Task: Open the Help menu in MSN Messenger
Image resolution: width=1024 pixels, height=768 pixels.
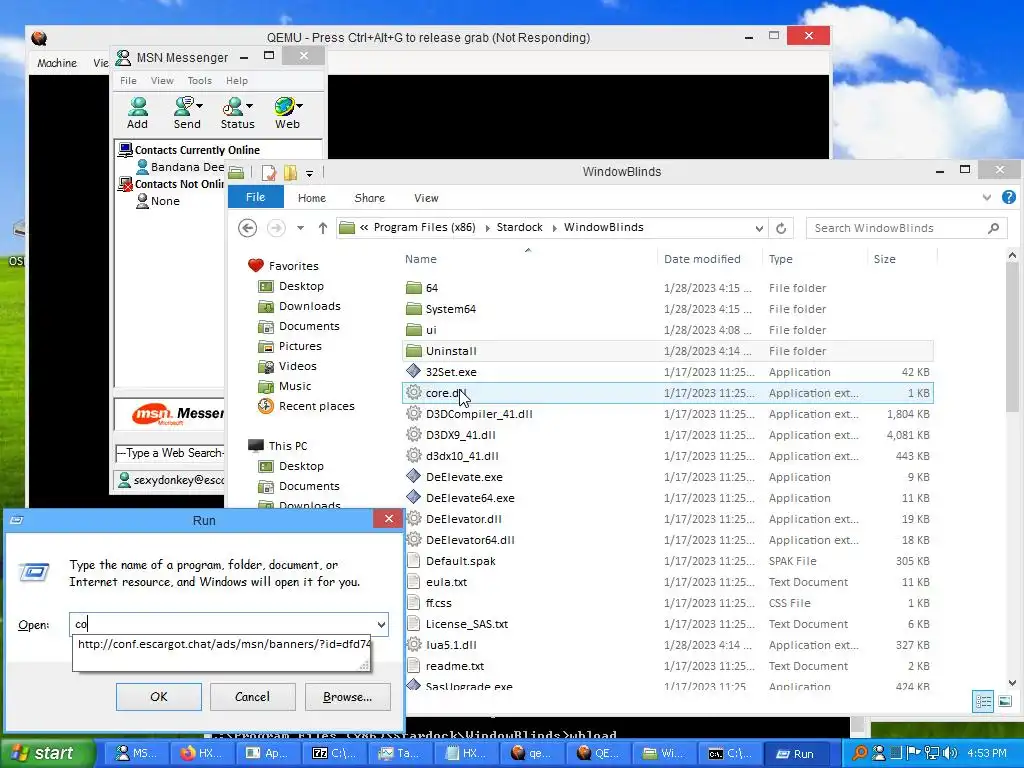Action: click(x=237, y=81)
